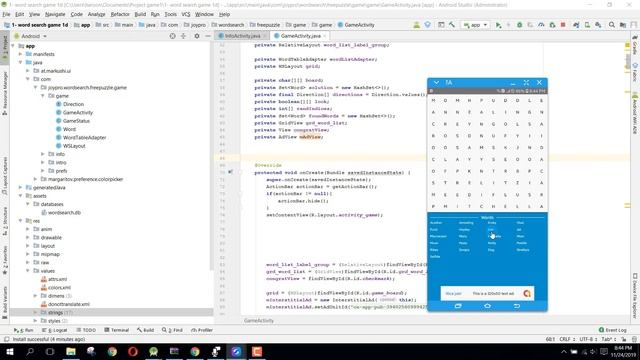Click Attach Debugger to Android Process icon
This screenshot has height=360, width=640.
[552, 25]
